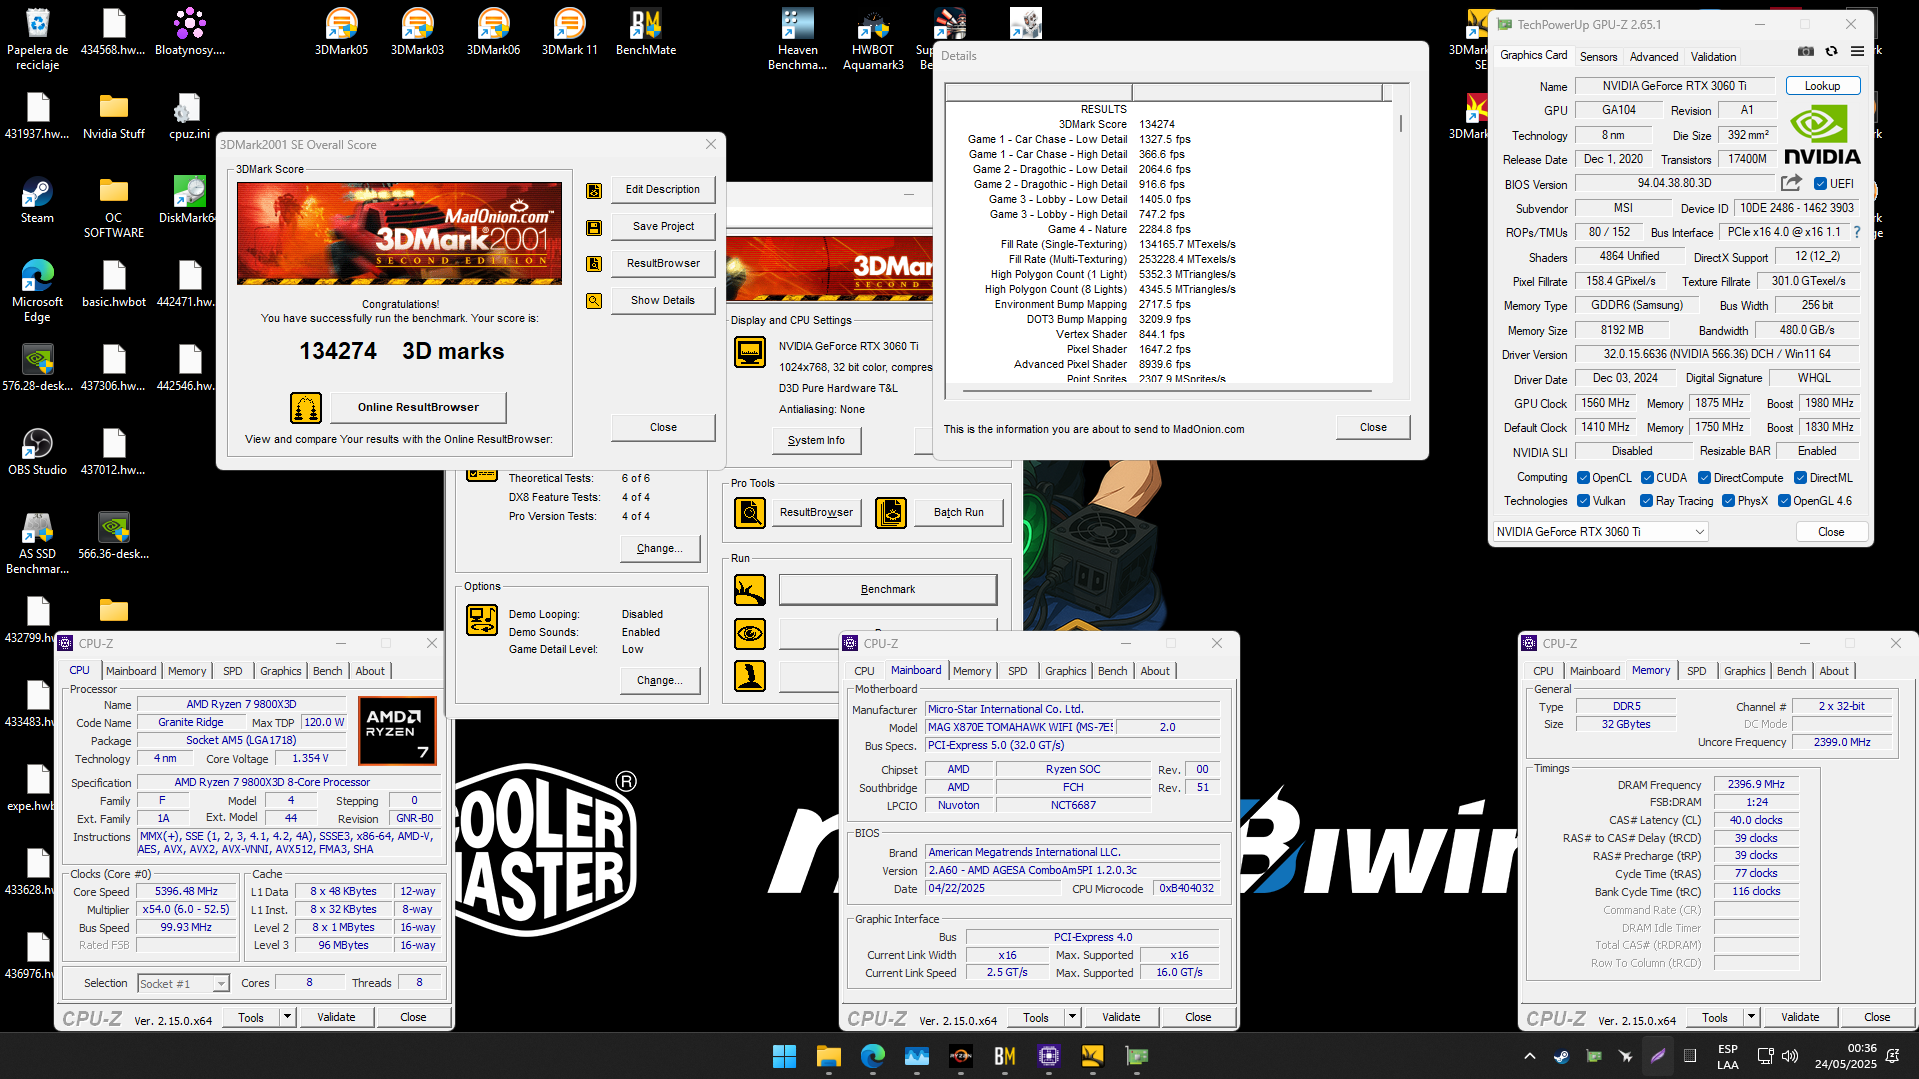The height and width of the screenshot is (1079, 1919).
Task: Switch to Validation tab in GPU-Z
Action: click(x=1713, y=57)
